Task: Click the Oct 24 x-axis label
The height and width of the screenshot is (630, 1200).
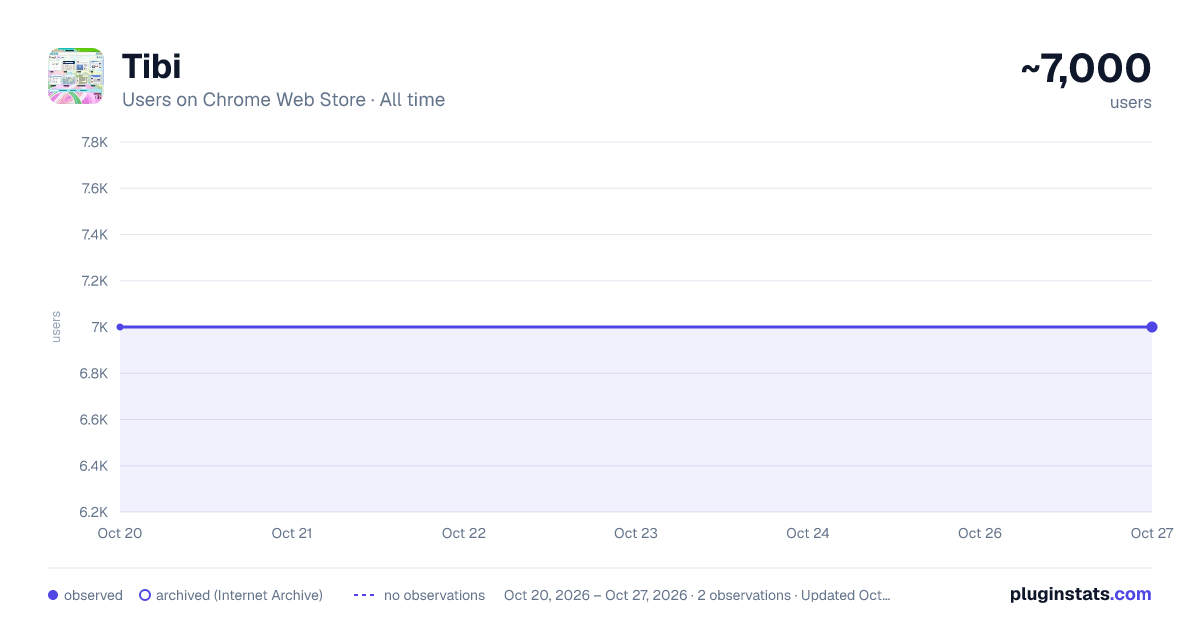Action: (x=808, y=534)
